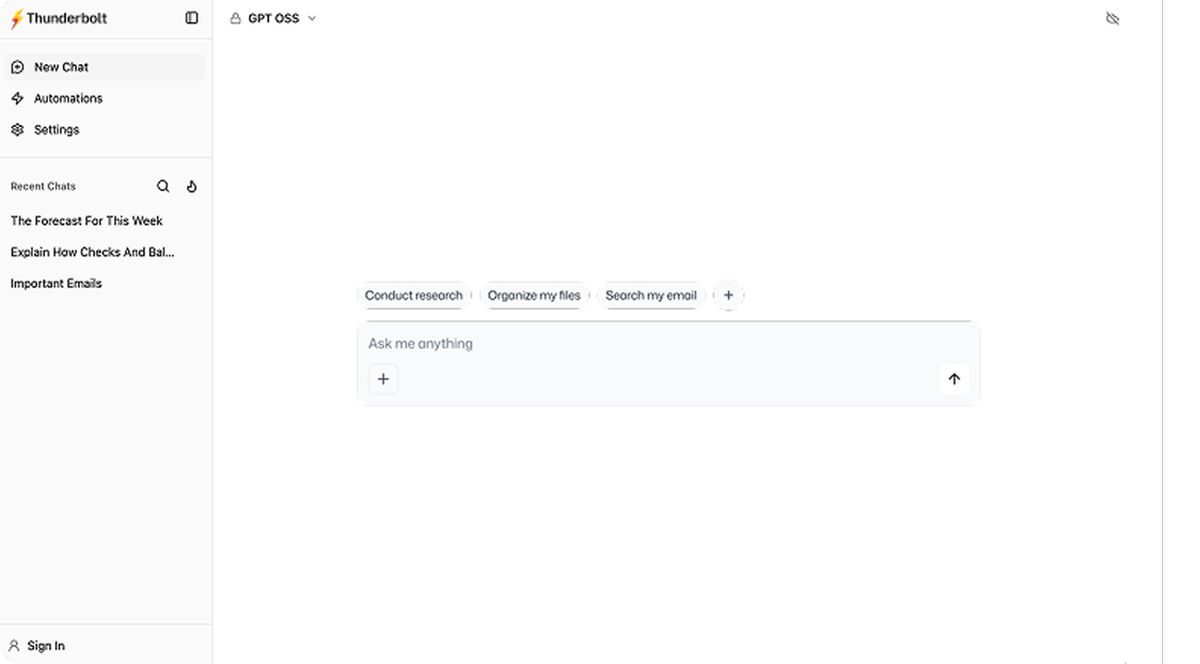Expand more suggestions with plus chip
1200x664 pixels.
click(x=729, y=296)
